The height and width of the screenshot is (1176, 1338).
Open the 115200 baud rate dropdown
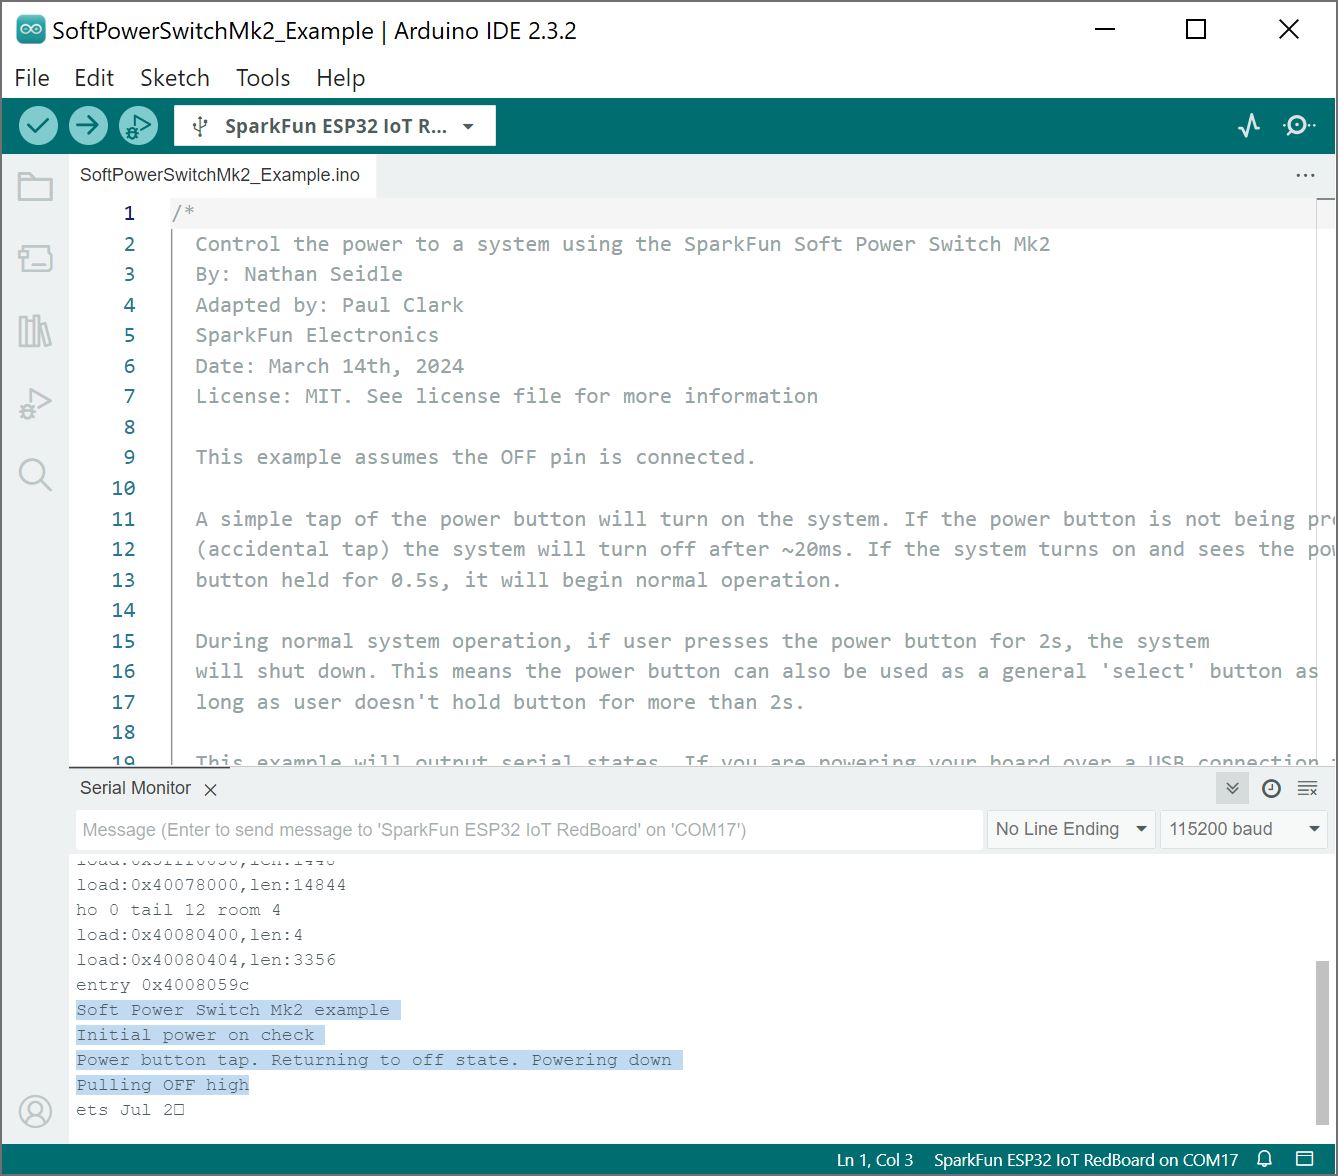[1244, 829]
